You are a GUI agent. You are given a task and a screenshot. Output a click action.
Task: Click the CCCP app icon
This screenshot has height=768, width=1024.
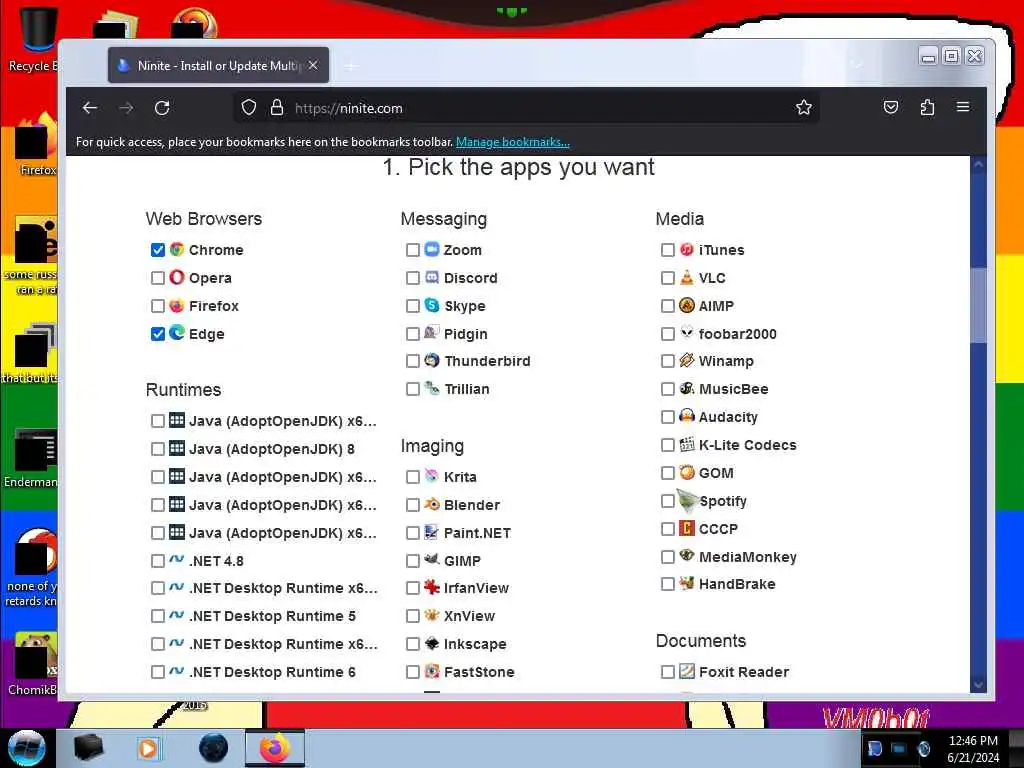click(686, 528)
